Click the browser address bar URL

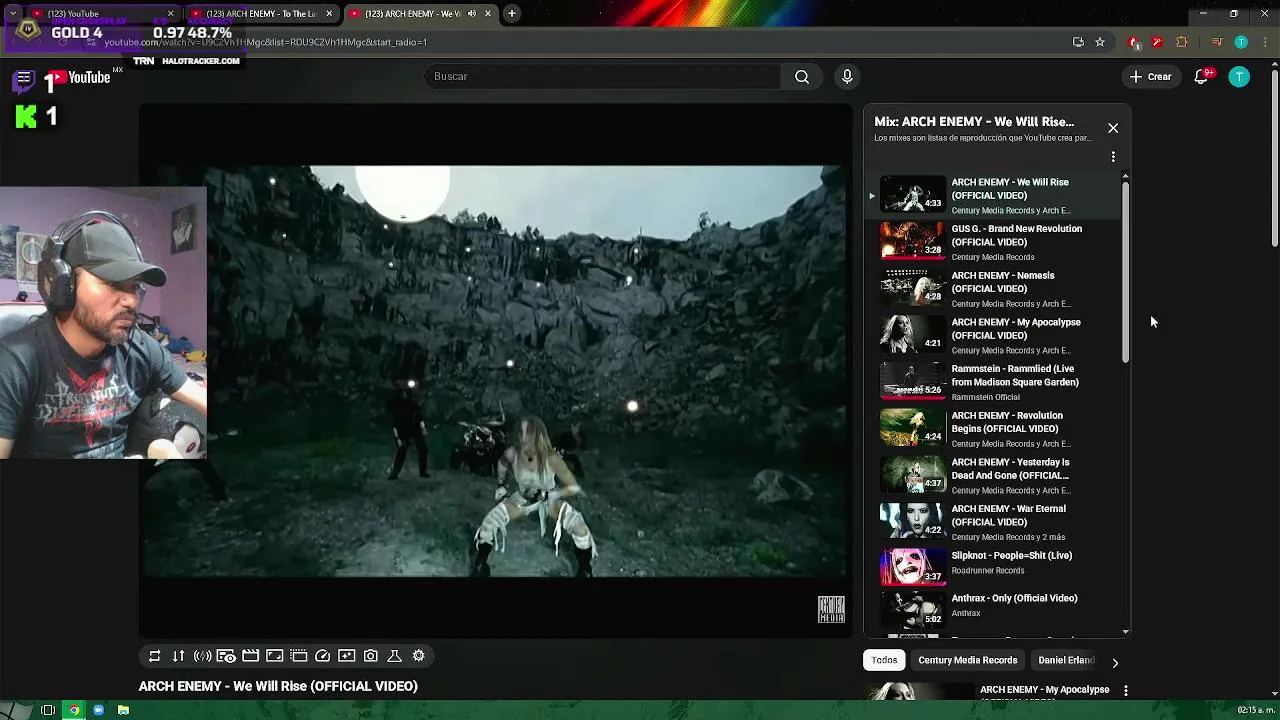(265, 42)
